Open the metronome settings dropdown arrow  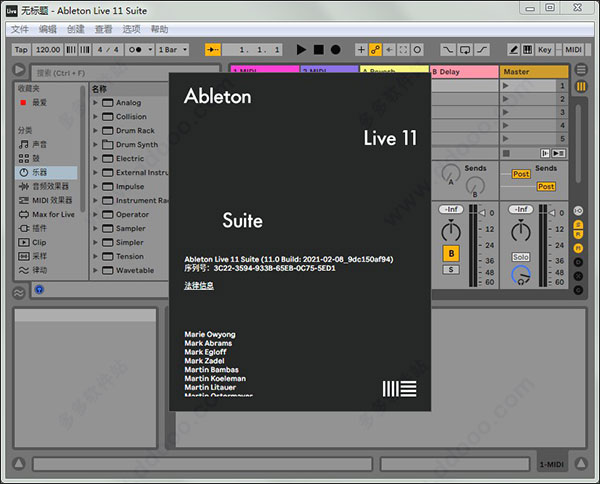click(150, 50)
